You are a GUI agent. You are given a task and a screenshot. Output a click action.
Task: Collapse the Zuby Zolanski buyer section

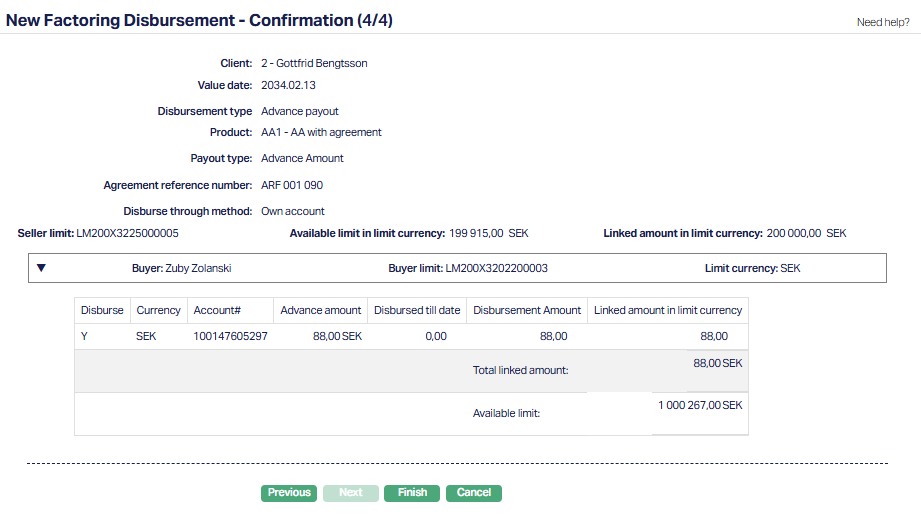point(42,268)
